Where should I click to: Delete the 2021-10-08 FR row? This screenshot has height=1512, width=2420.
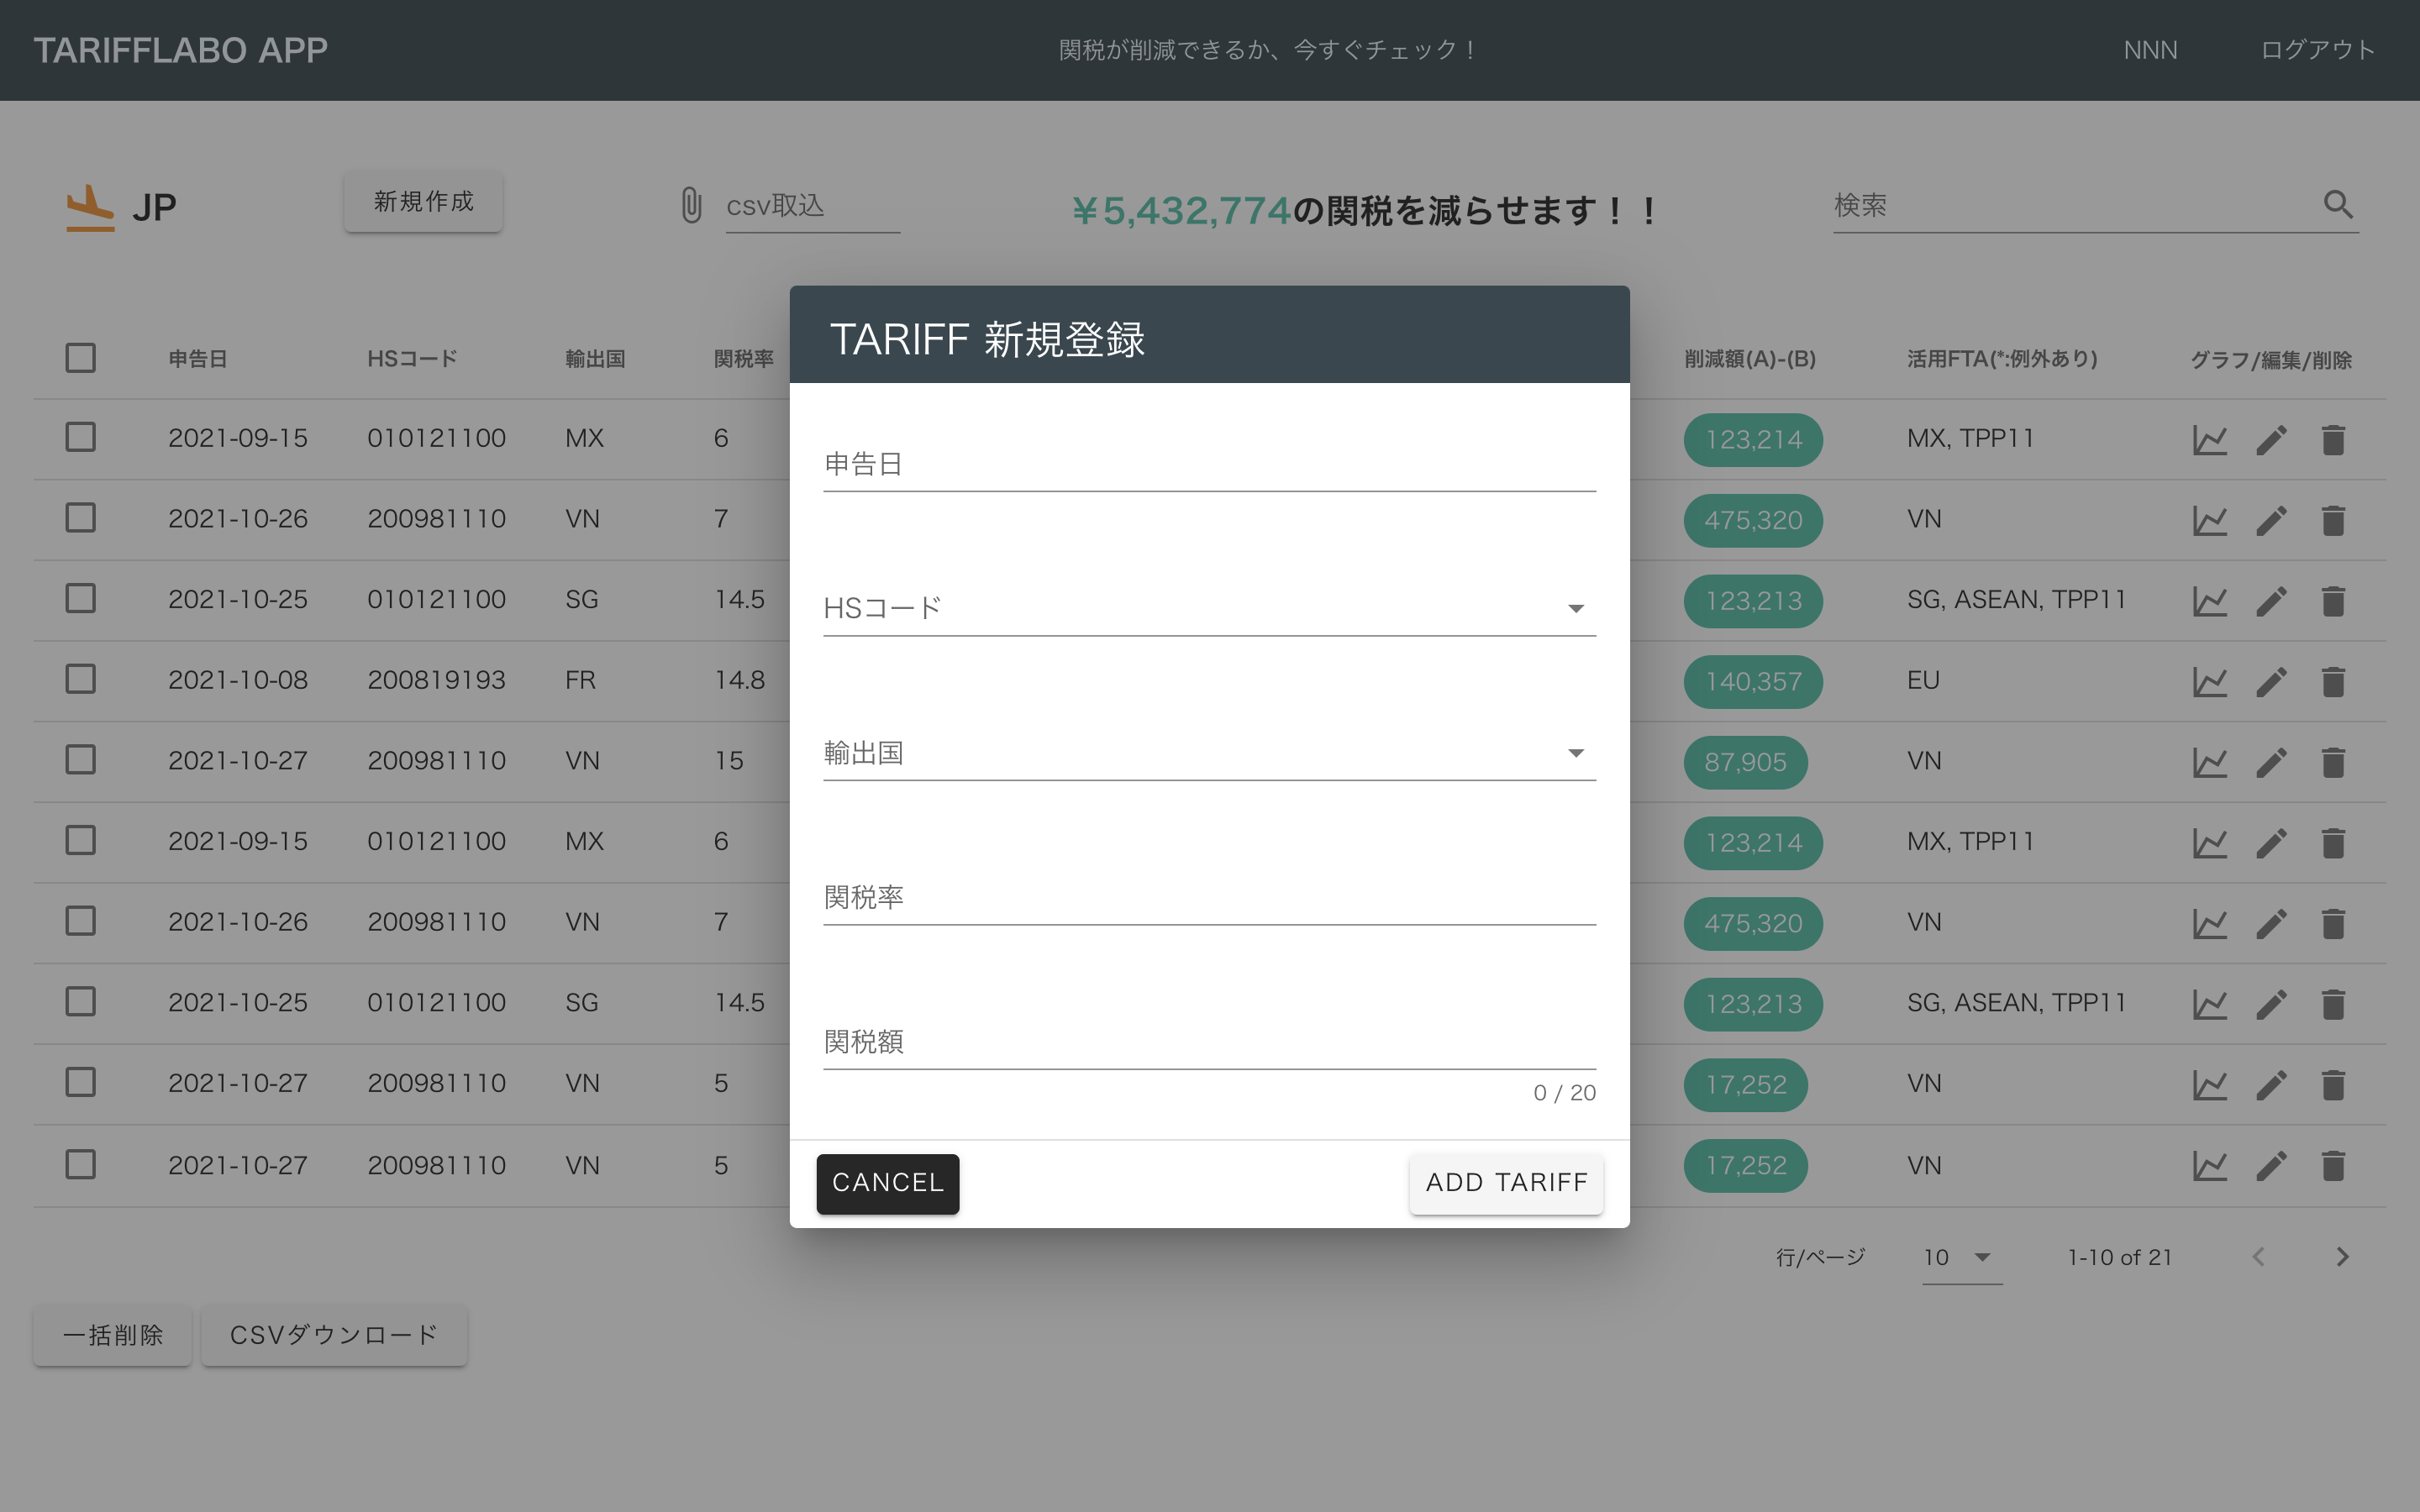click(2333, 682)
